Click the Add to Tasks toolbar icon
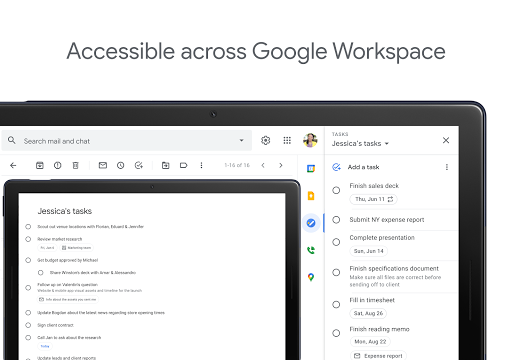Viewport: 512px width, 360px height. pyautogui.click(x=139, y=165)
